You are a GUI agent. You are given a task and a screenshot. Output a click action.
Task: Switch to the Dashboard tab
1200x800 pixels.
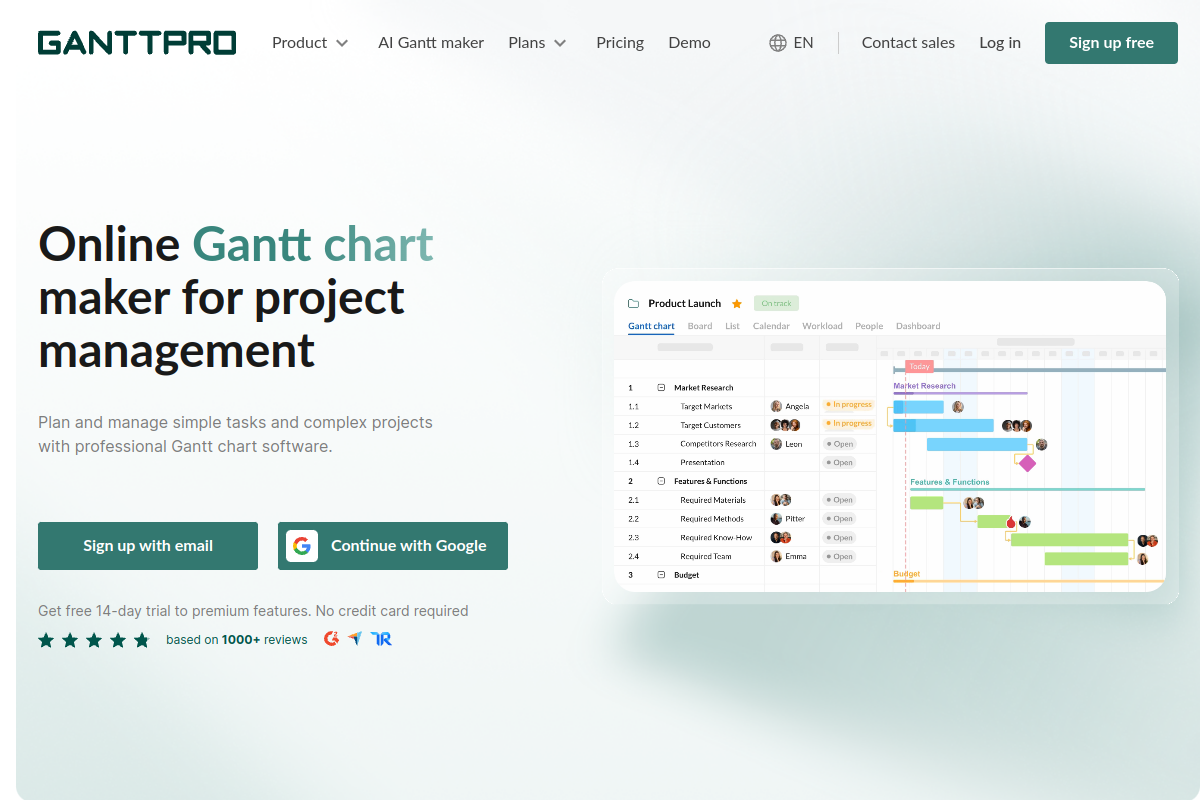(918, 326)
